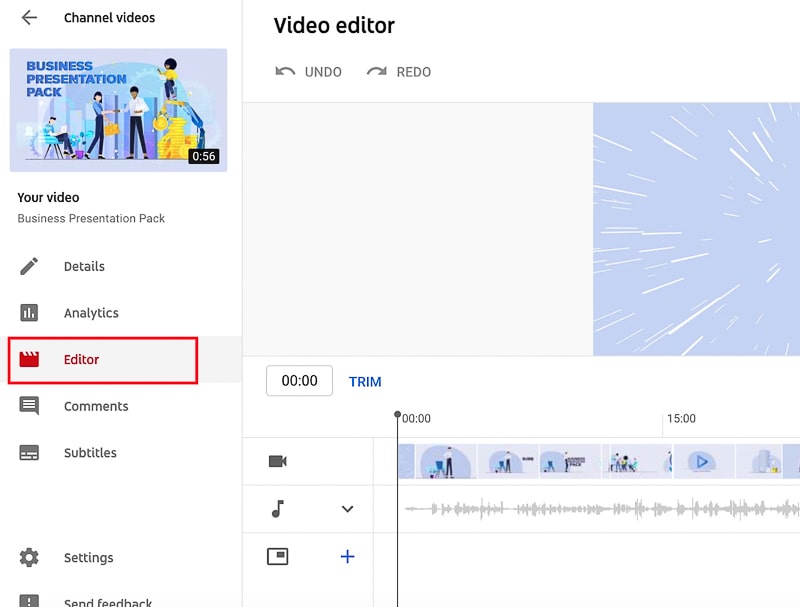800x607 pixels.
Task: Select the audio track music note icon
Action: (x=279, y=509)
